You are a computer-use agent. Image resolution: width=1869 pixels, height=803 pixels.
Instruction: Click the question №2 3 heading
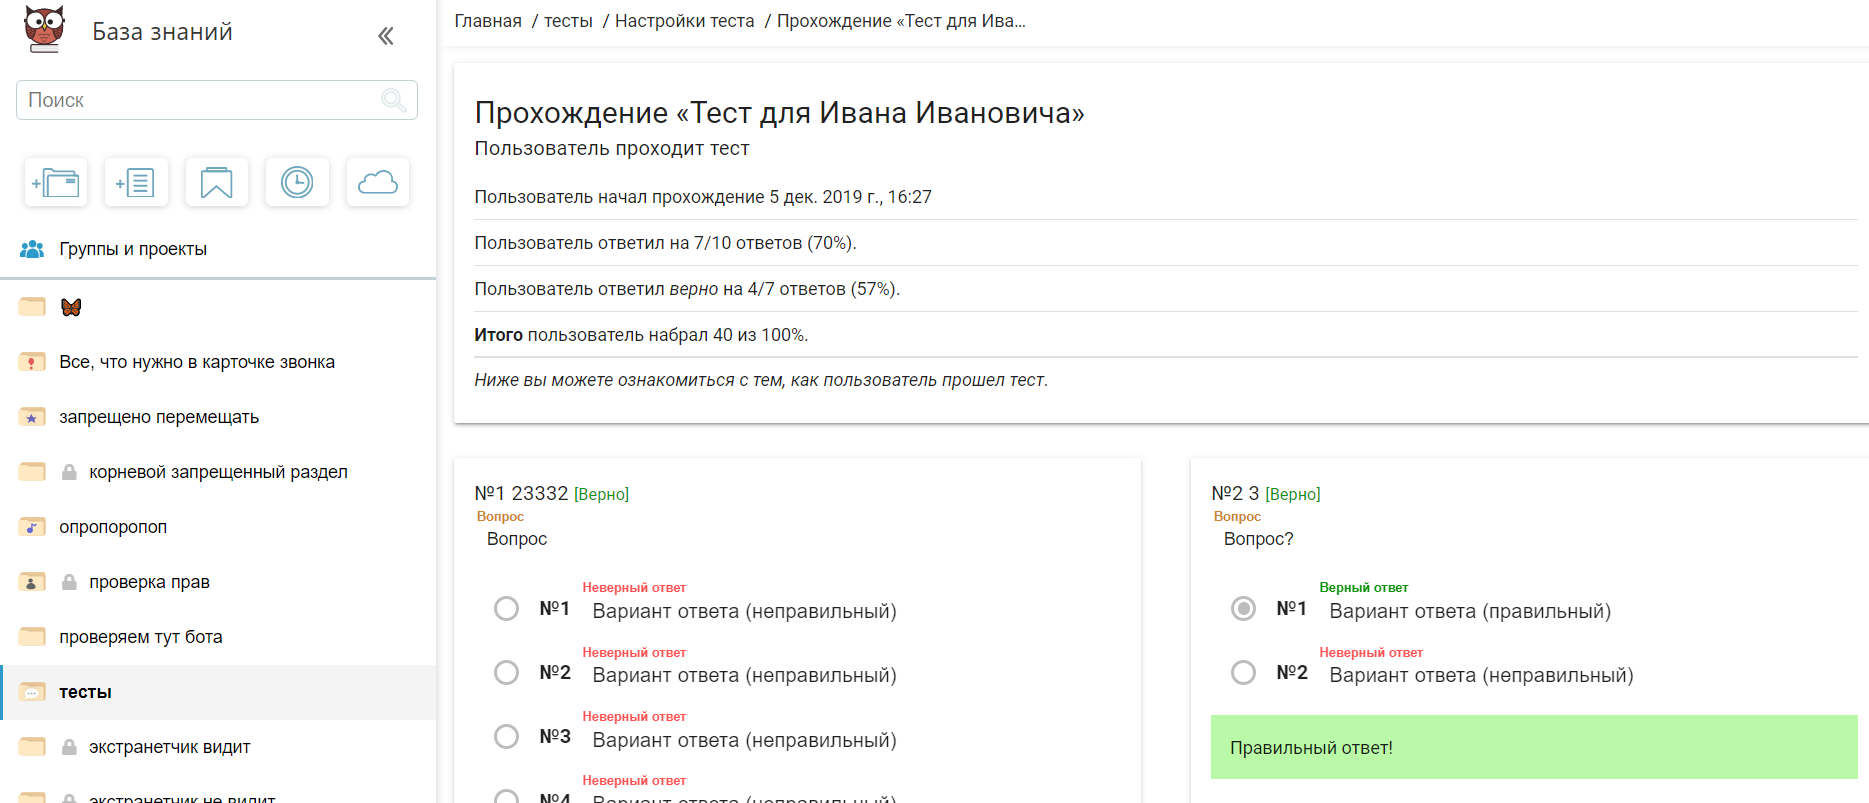coord(1235,493)
